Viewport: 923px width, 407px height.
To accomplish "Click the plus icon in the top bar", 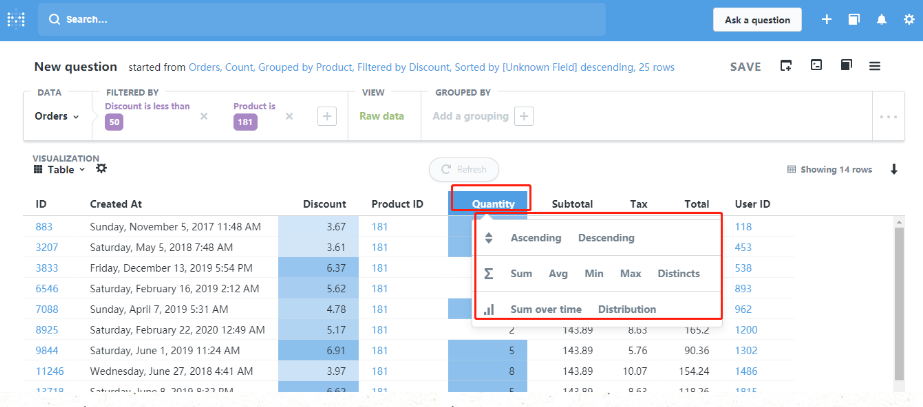I will coord(826,19).
